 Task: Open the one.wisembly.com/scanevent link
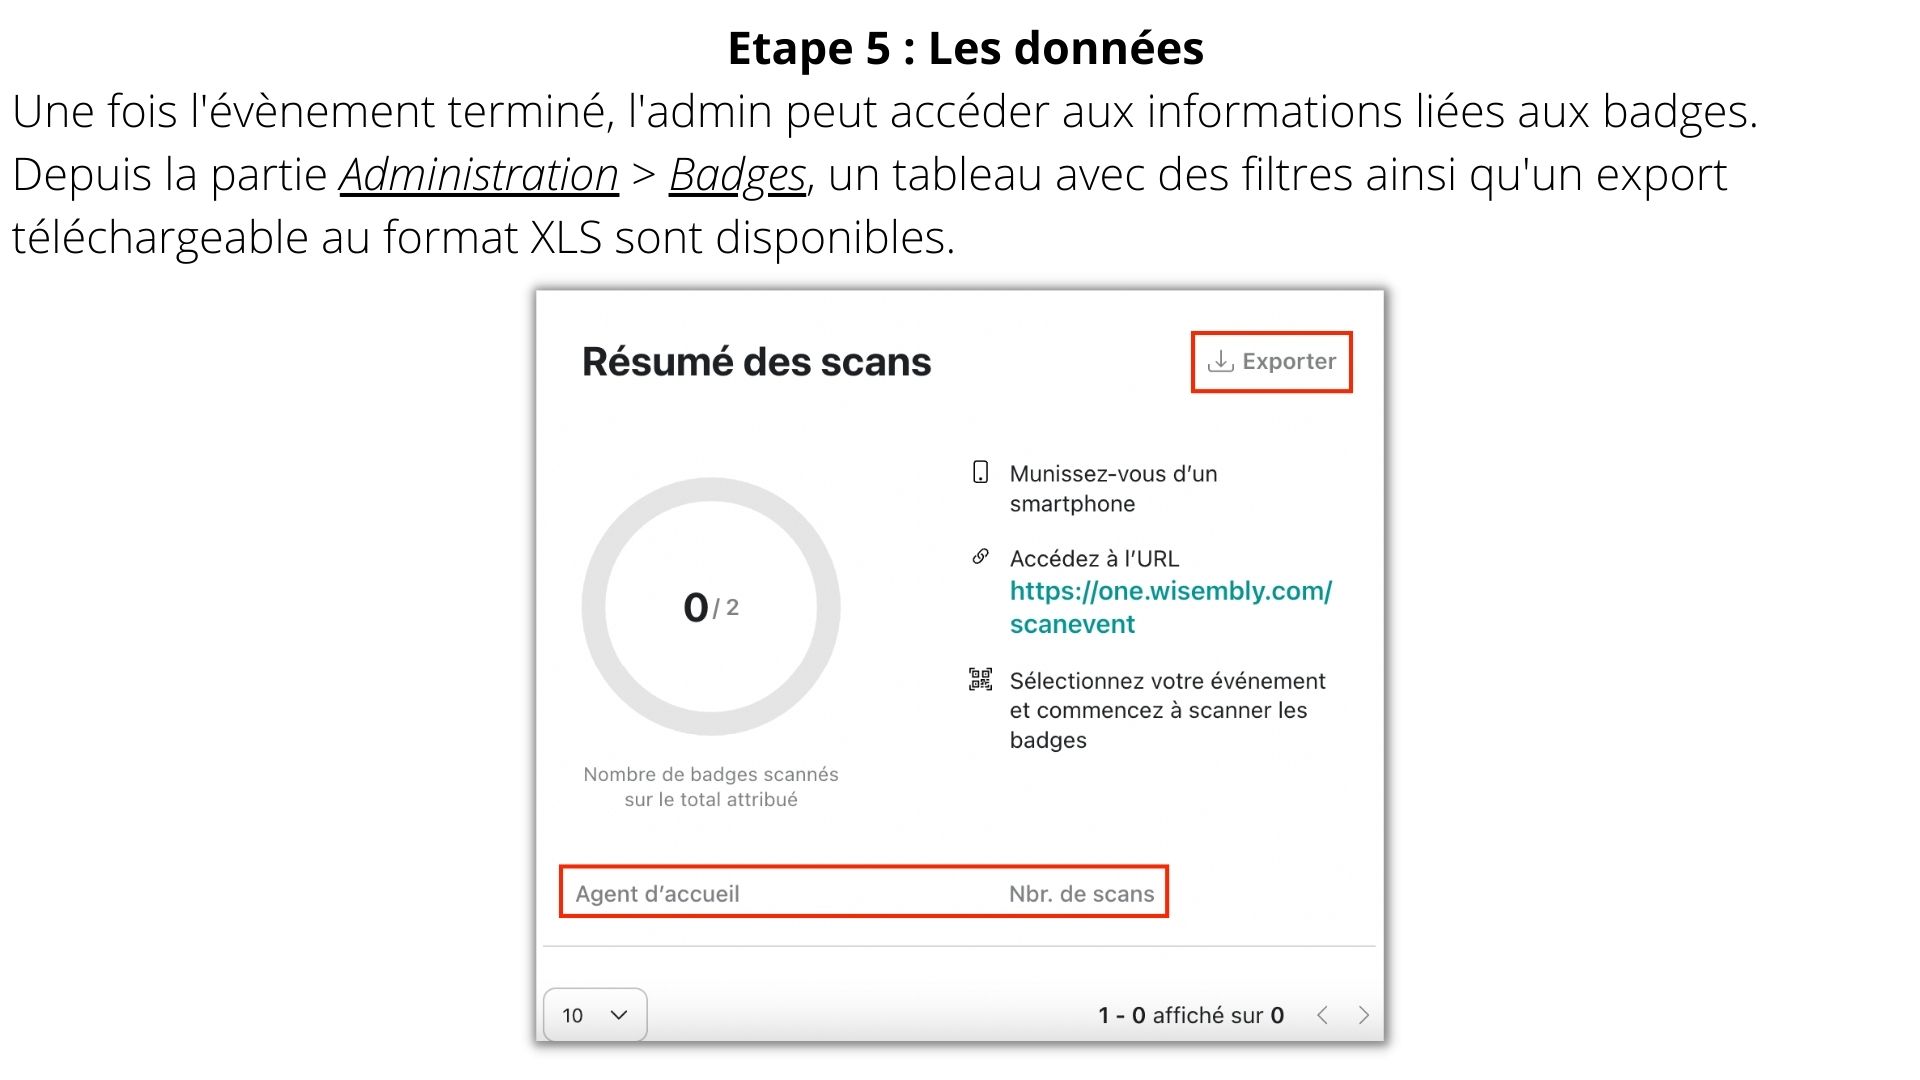point(1170,607)
